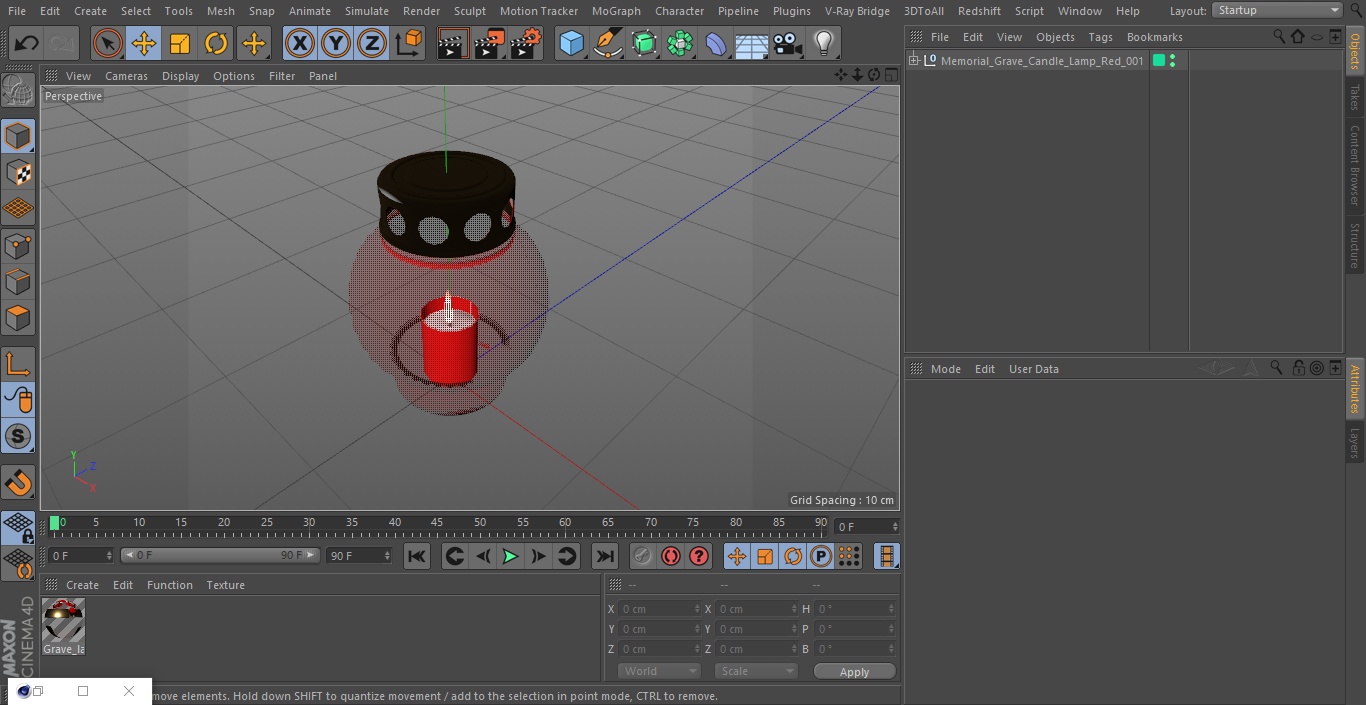This screenshot has height=705, width=1366.
Task: Click Render View clapperboard icon
Action: pos(453,43)
